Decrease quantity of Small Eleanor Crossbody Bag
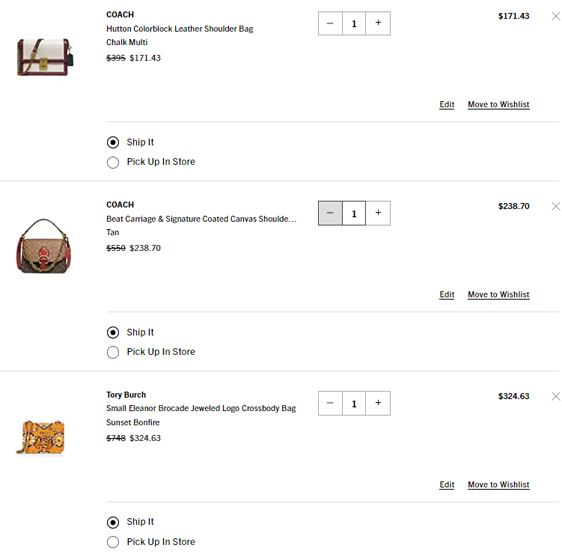The height and width of the screenshot is (553, 562). (x=330, y=403)
